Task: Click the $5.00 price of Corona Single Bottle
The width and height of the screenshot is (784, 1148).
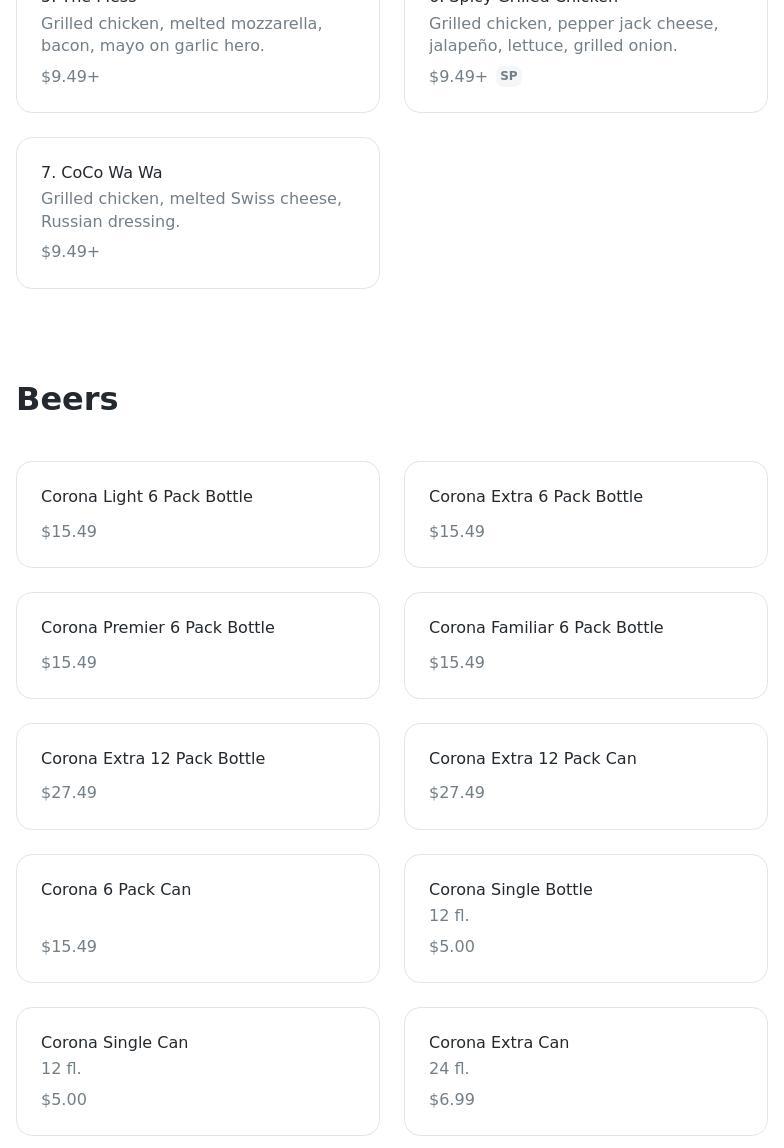Action: [452, 947]
